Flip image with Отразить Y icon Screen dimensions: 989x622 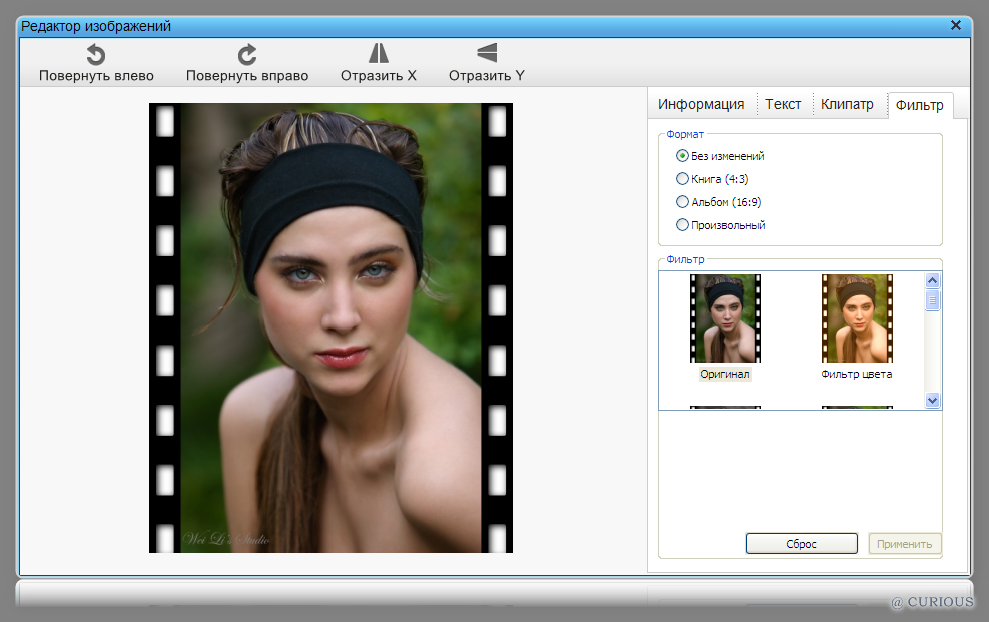(x=487, y=54)
